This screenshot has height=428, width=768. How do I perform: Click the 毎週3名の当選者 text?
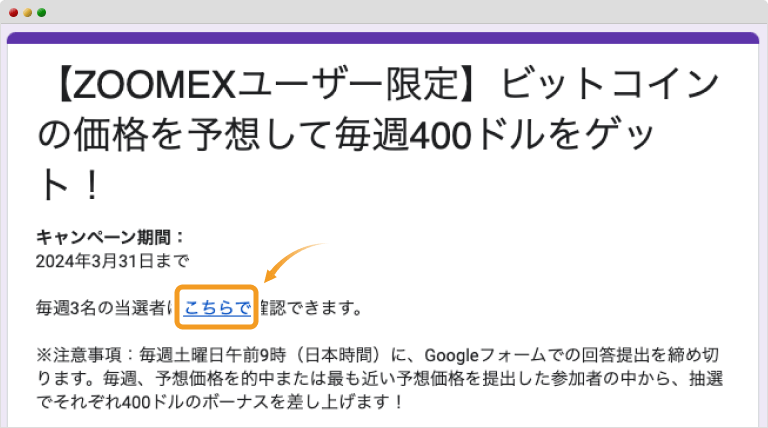[101, 308]
